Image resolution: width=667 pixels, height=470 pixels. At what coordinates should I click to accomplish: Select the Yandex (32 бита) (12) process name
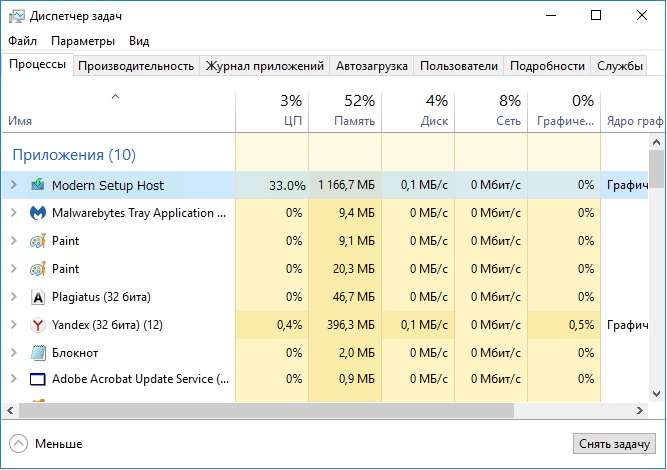point(107,325)
